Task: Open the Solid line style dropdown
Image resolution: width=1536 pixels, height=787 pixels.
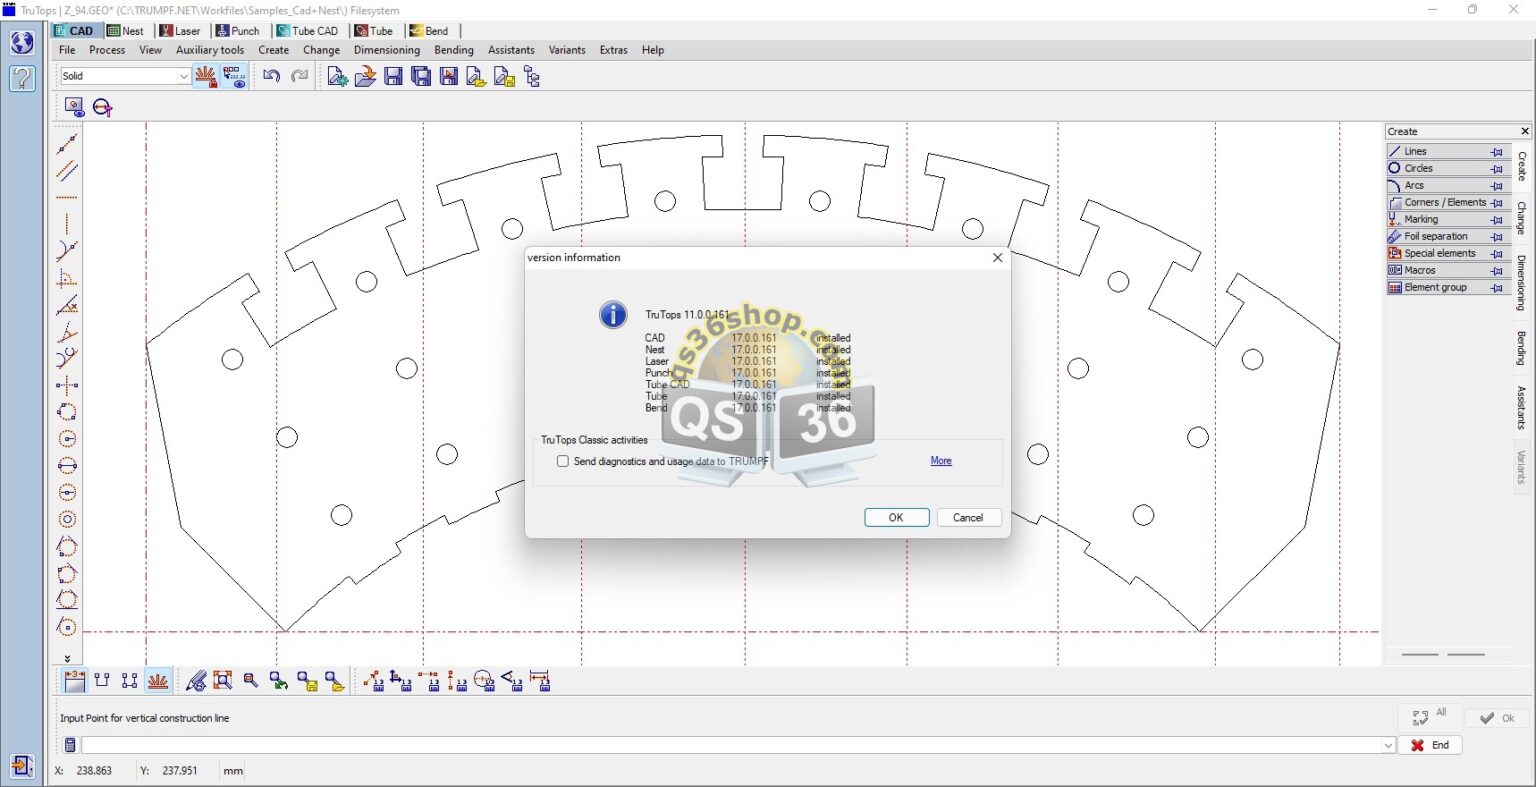Action: (183, 75)
